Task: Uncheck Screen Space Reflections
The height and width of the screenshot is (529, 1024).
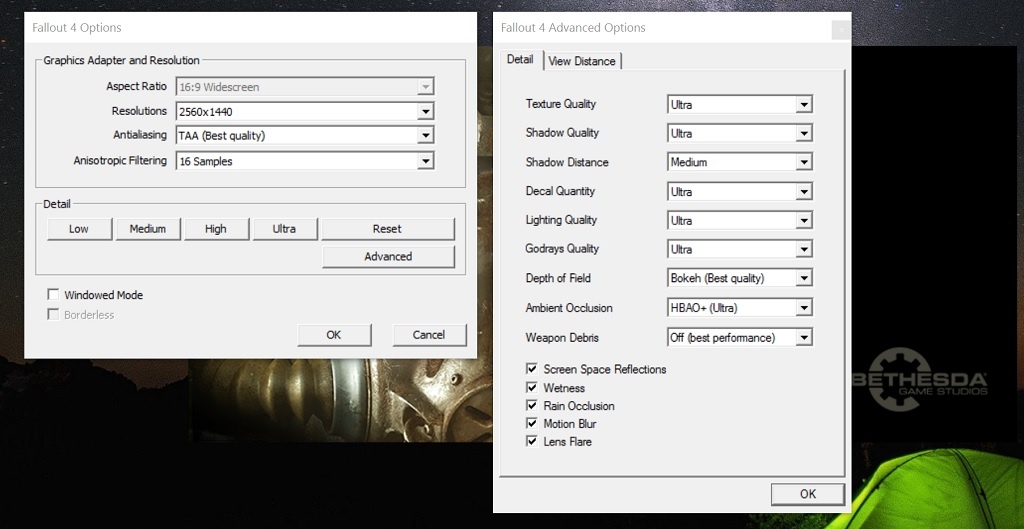Action: [x=532, y=370]
